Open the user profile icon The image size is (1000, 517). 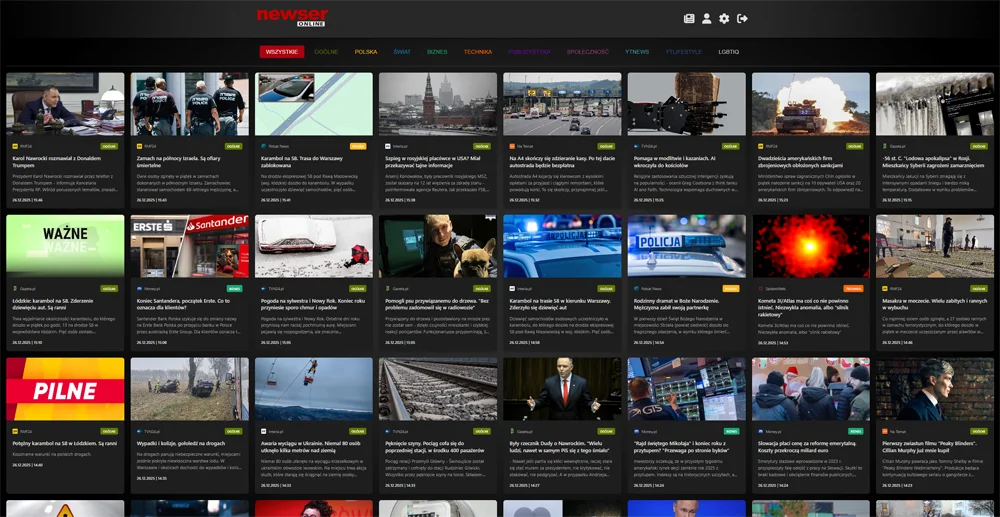pyautogui.click(x=707, y=18)
